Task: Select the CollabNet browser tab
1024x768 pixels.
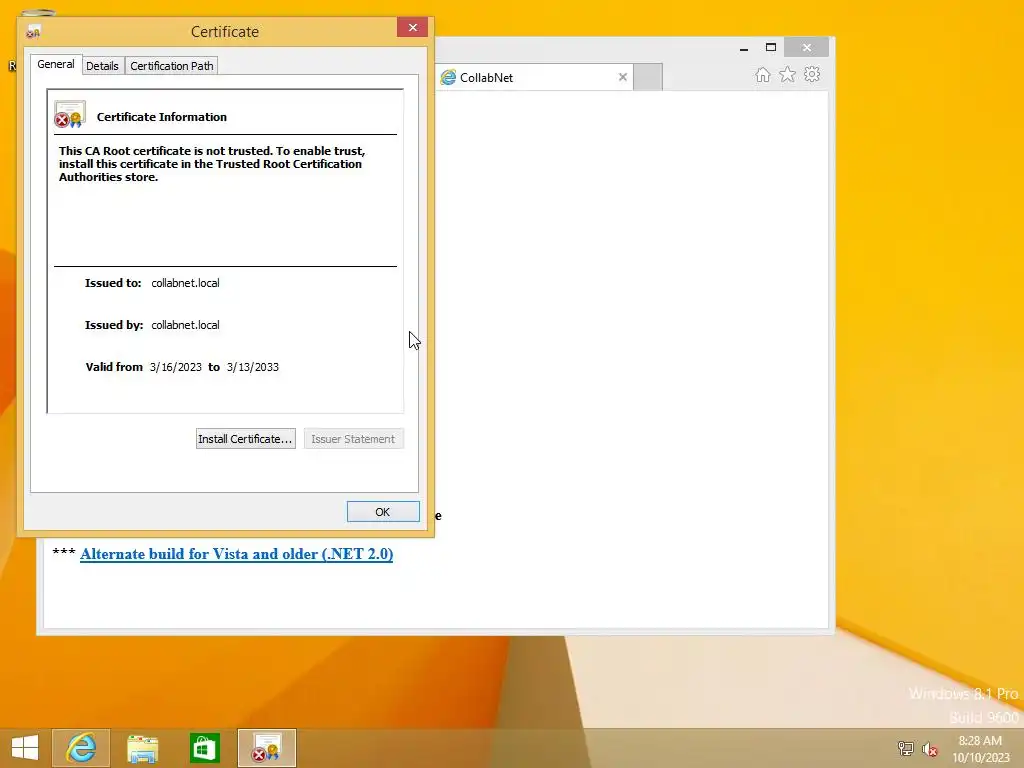Action: (534, 78)
